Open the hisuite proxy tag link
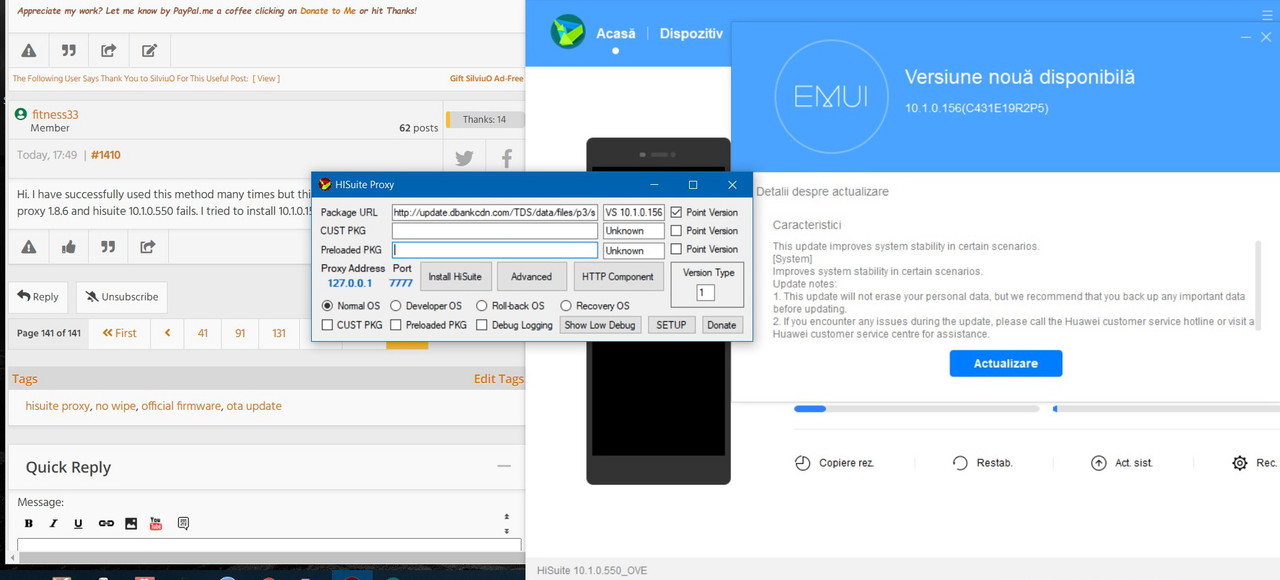The width and height of the screenshot is (1280, 580). (57, 406)
